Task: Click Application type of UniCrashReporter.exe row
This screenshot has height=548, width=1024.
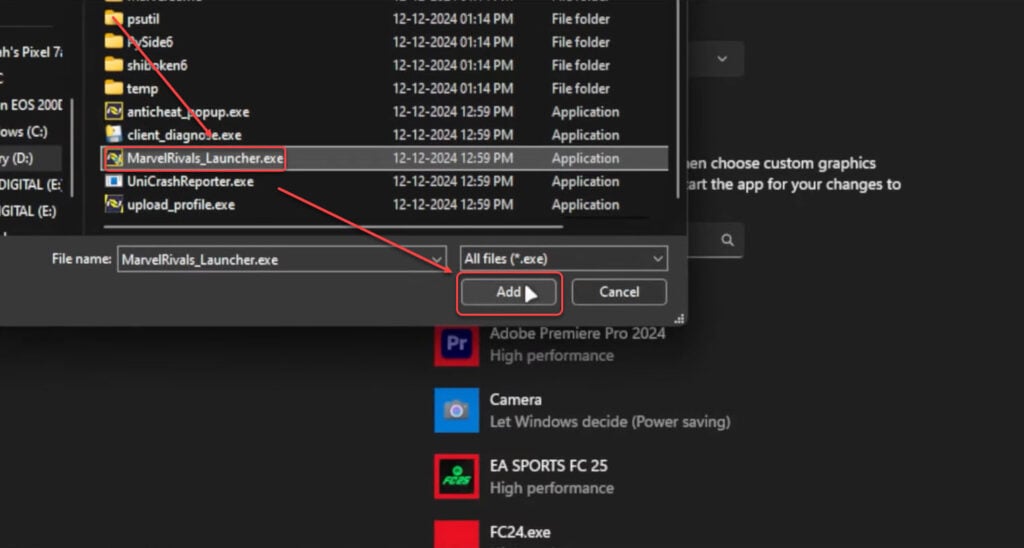Action: [585, 182]
